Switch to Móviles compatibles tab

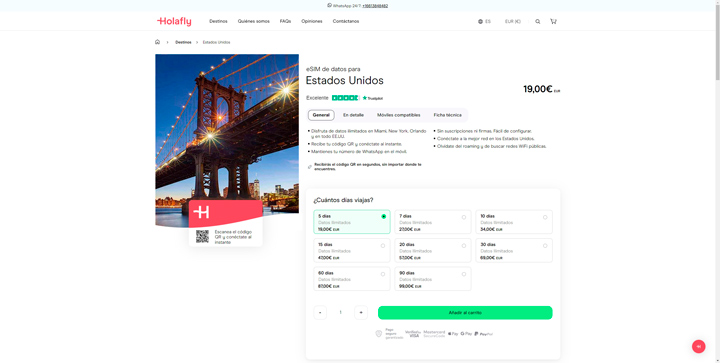point(399,115)
